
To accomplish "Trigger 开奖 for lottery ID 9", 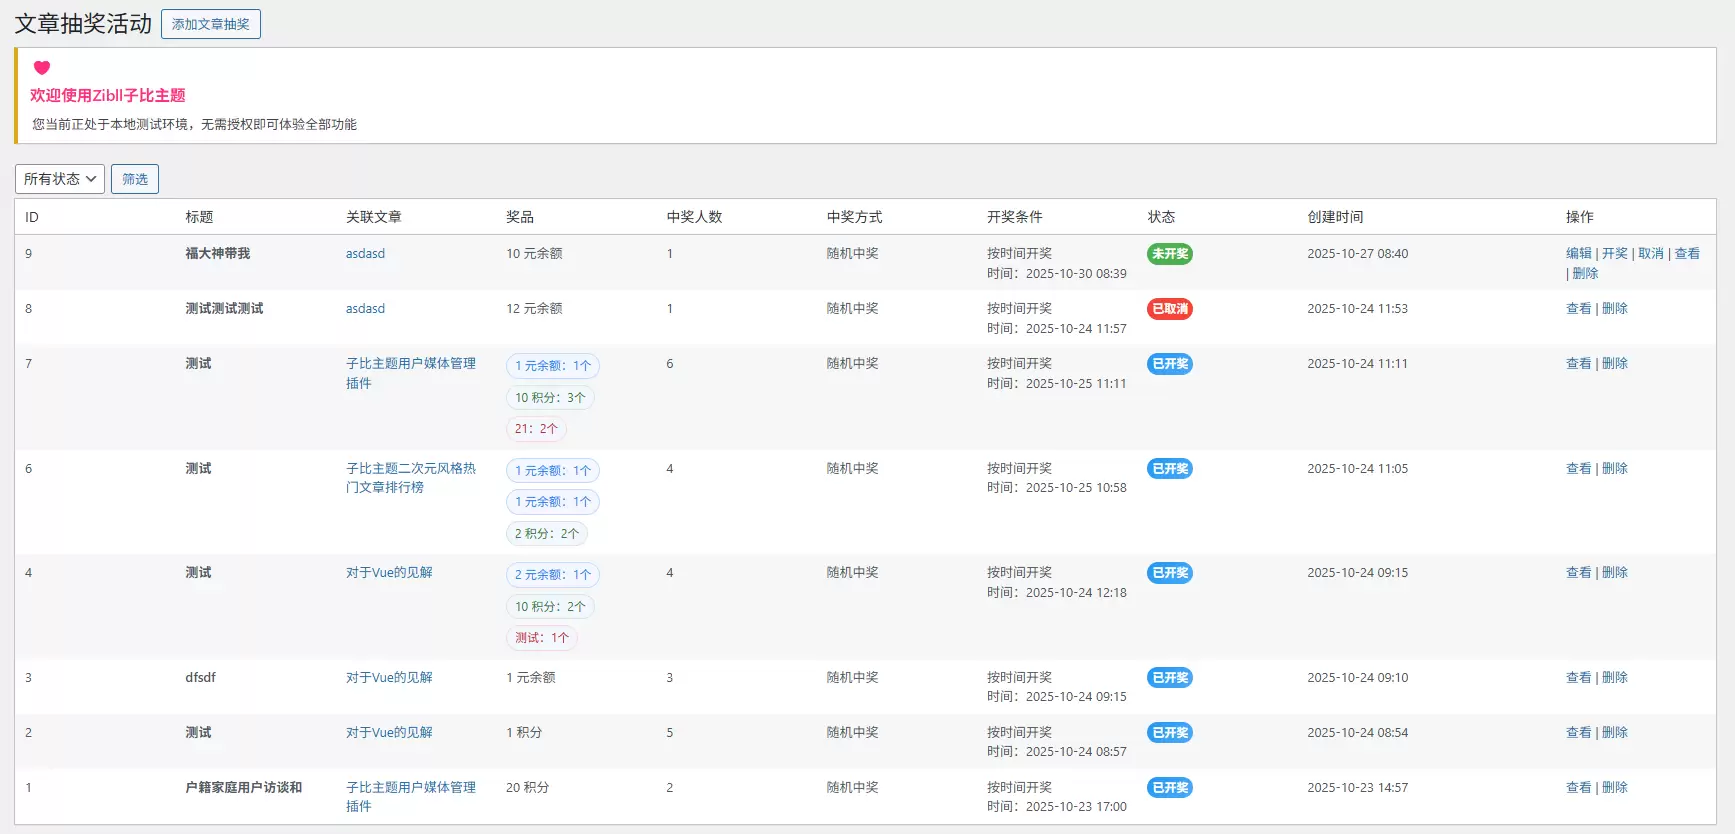I will 1614,254.
